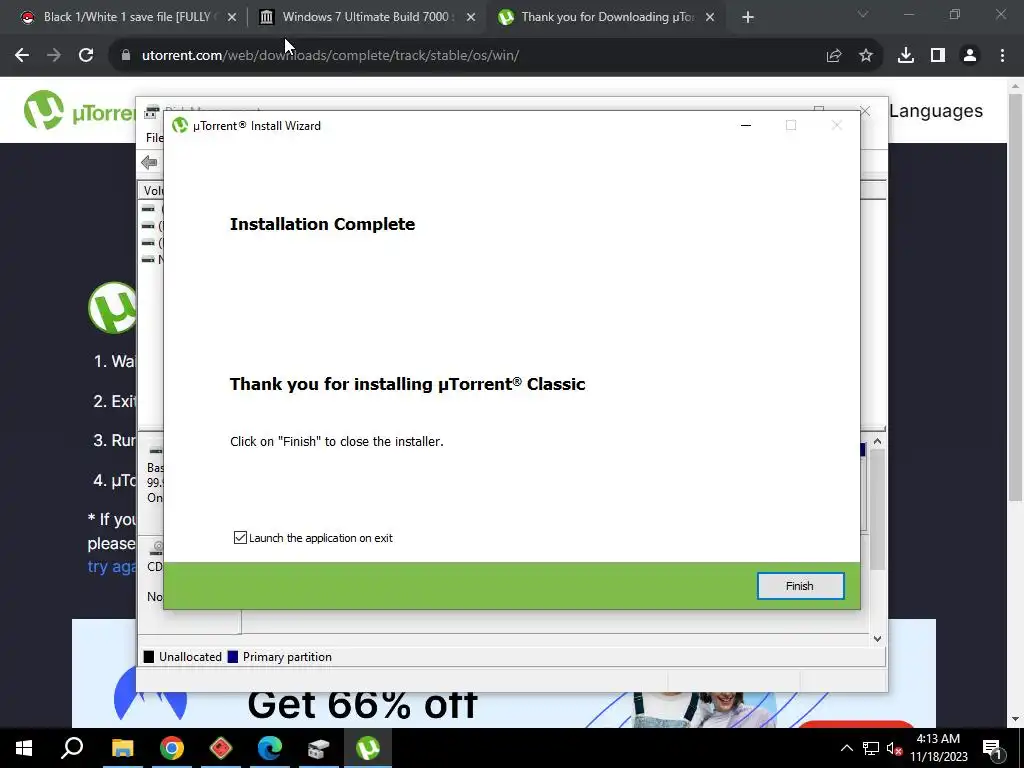Screen dimensions: 1024x768
Task: Open Google Chrome from taskbar
Action: [x=172, y=748]
